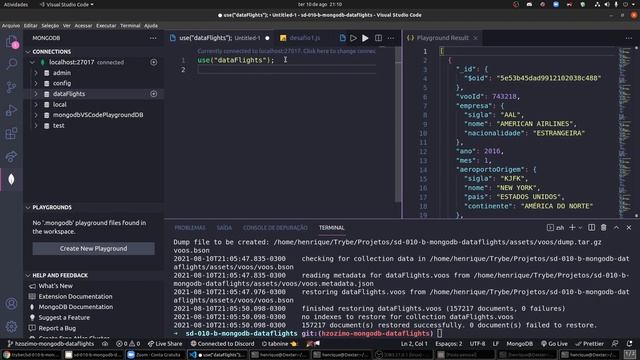The height and width of the screenshot is (360, 640).
Task: Switch to PROBLEMAS panel tab
Action: pyautogui.click(x=190, y=228)
